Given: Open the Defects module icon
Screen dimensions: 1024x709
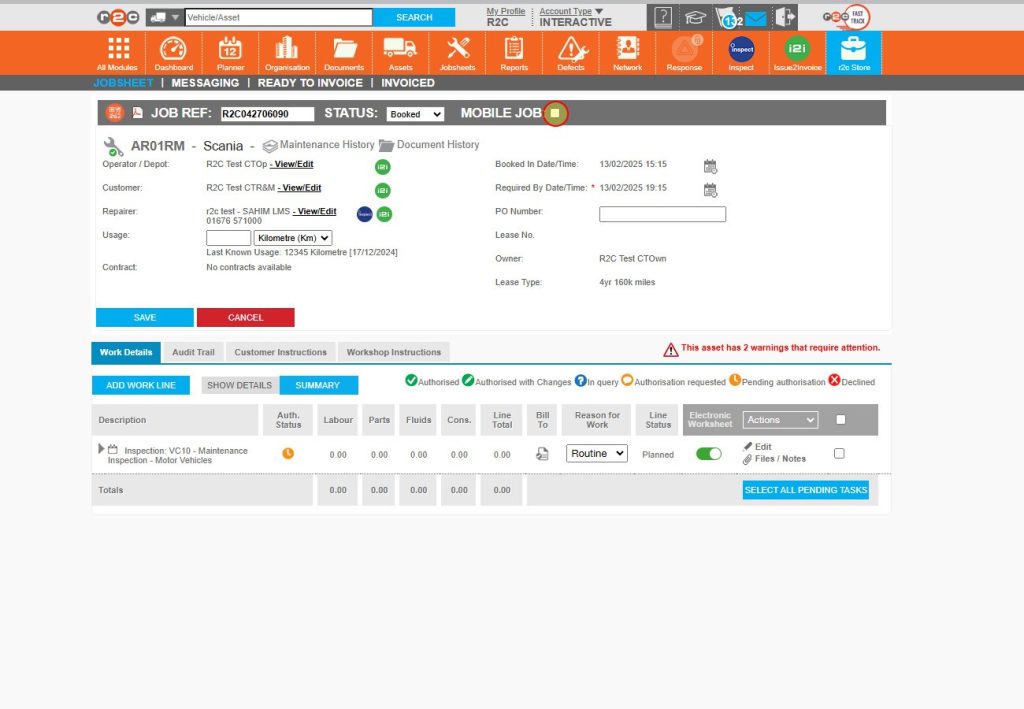Looking at the screenshot, I should (x=570, y=52).
